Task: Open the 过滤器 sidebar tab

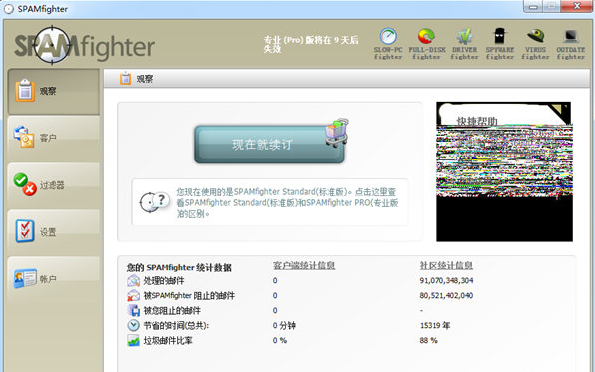Action: tap(54, 185)
